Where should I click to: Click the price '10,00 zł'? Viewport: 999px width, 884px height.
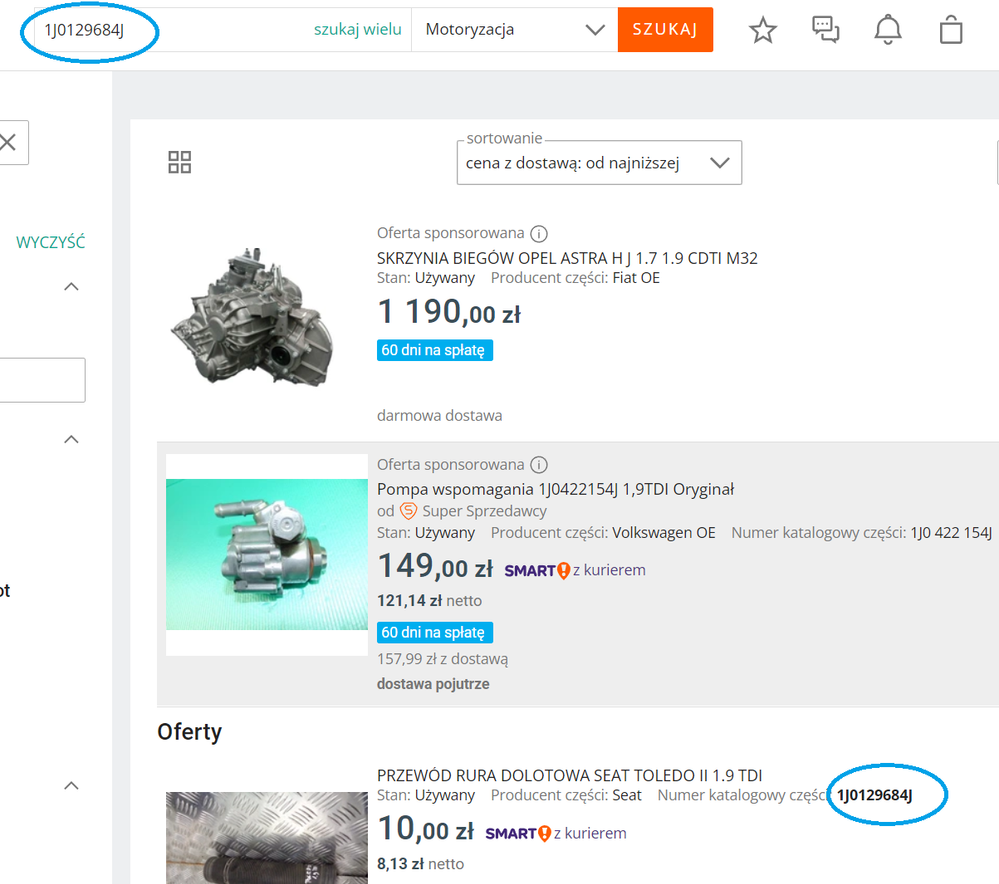426,829
